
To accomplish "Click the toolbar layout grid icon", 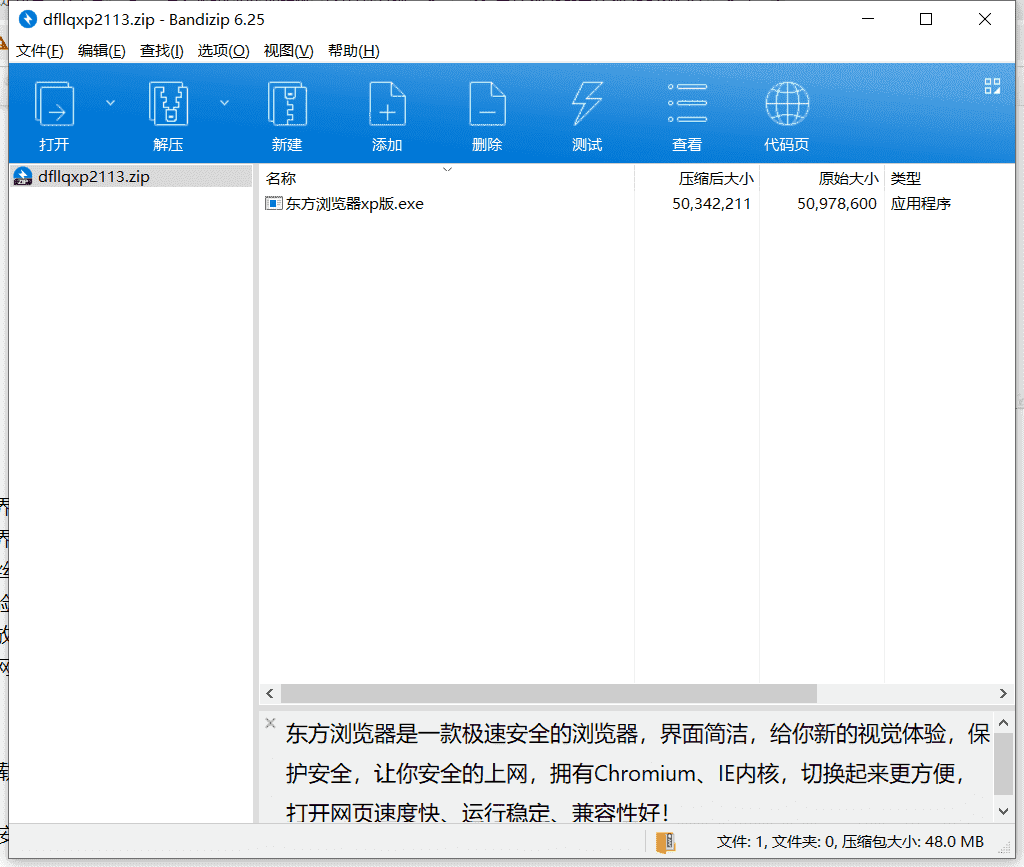I will 992,86.
